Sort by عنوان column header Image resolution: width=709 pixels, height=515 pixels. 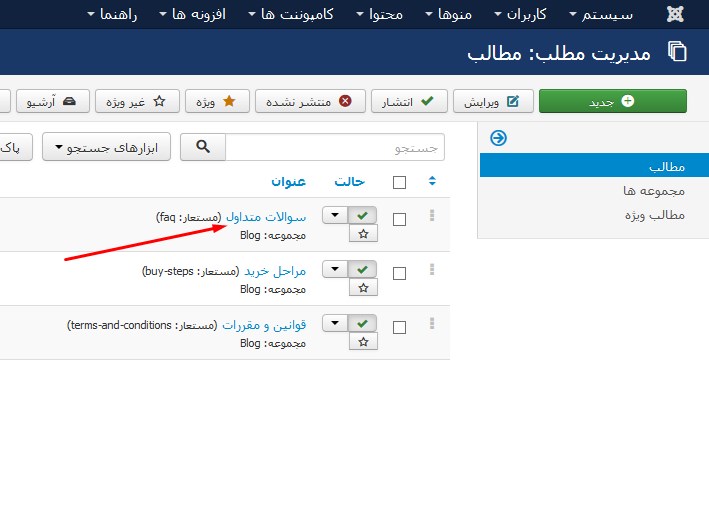pos(288,181)
